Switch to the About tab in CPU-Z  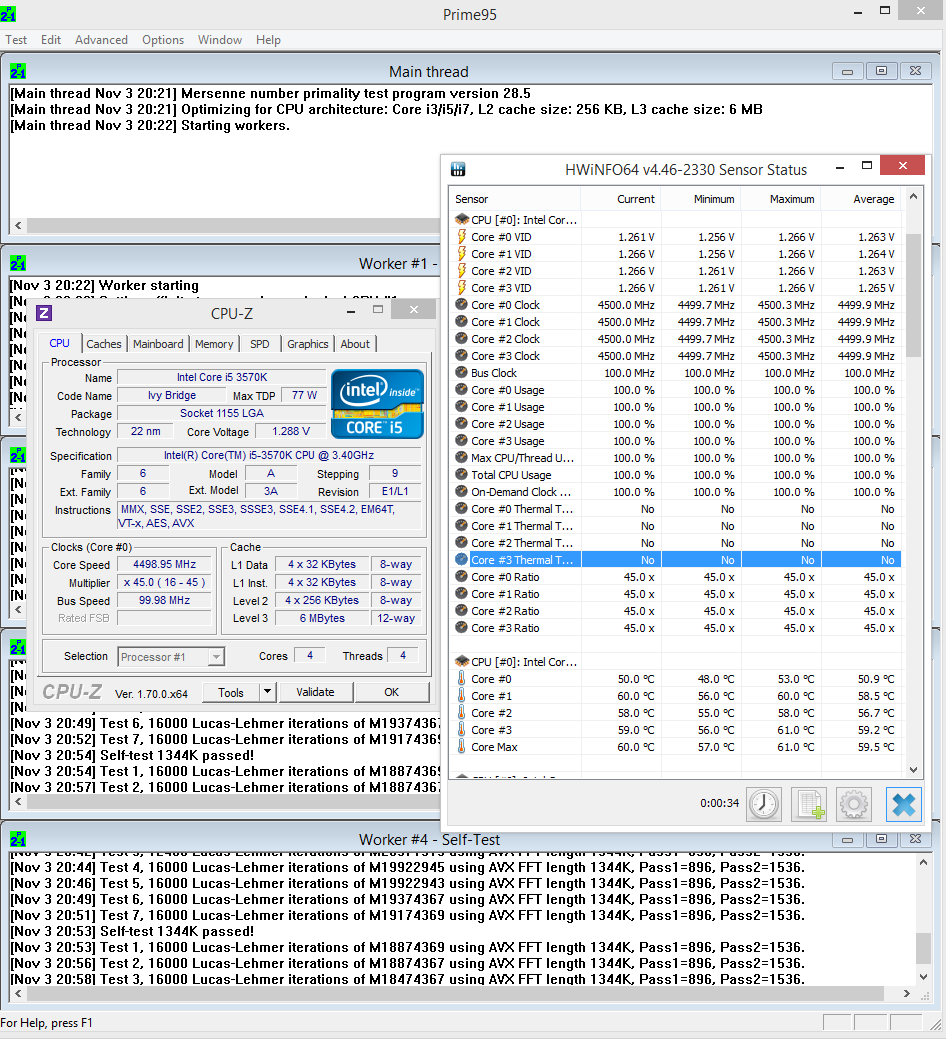[355, 344]
